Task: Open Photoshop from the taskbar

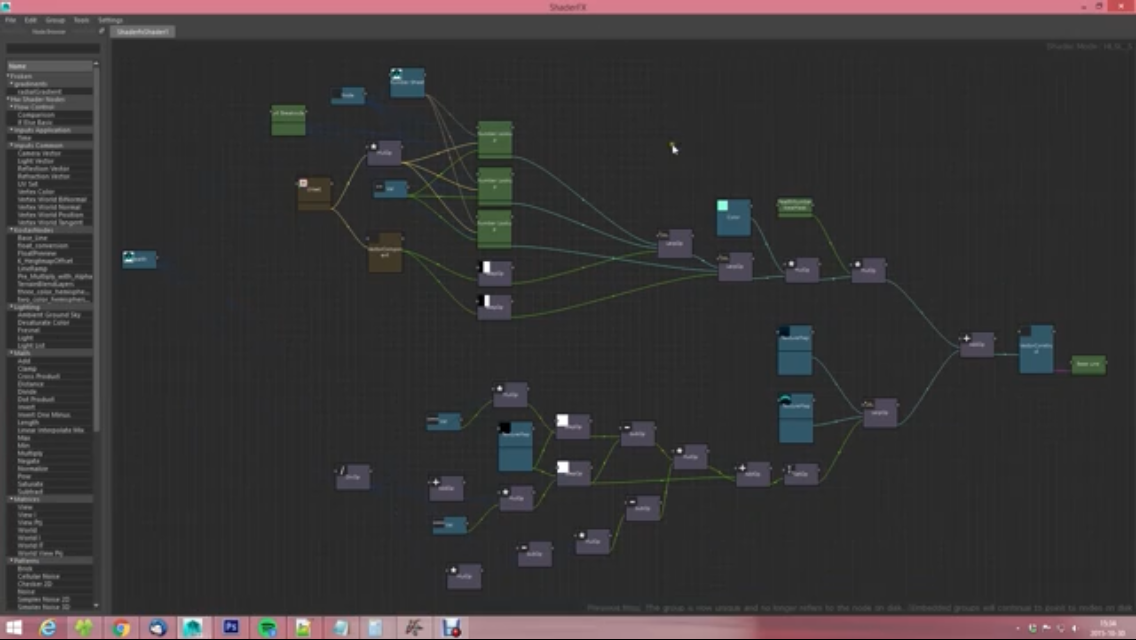Action: click(231, 627)
